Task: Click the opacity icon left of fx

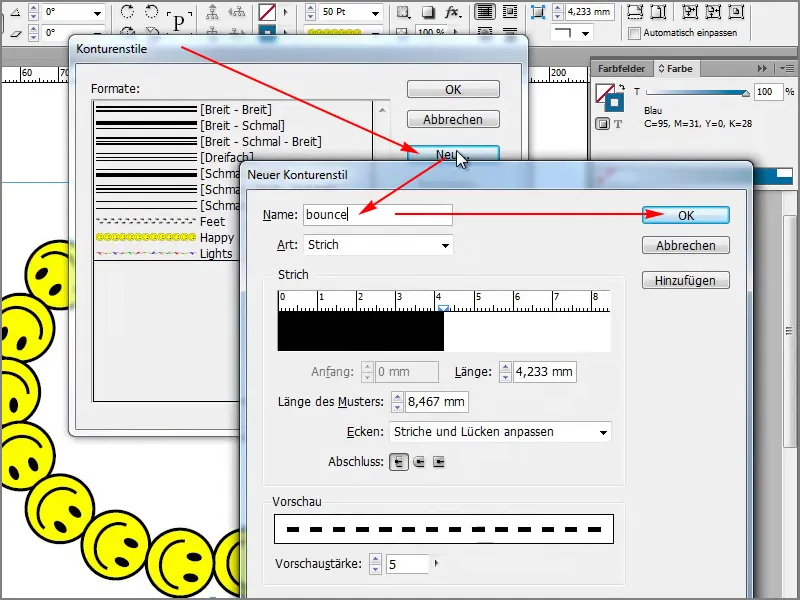Action: [x=403, y=12]
